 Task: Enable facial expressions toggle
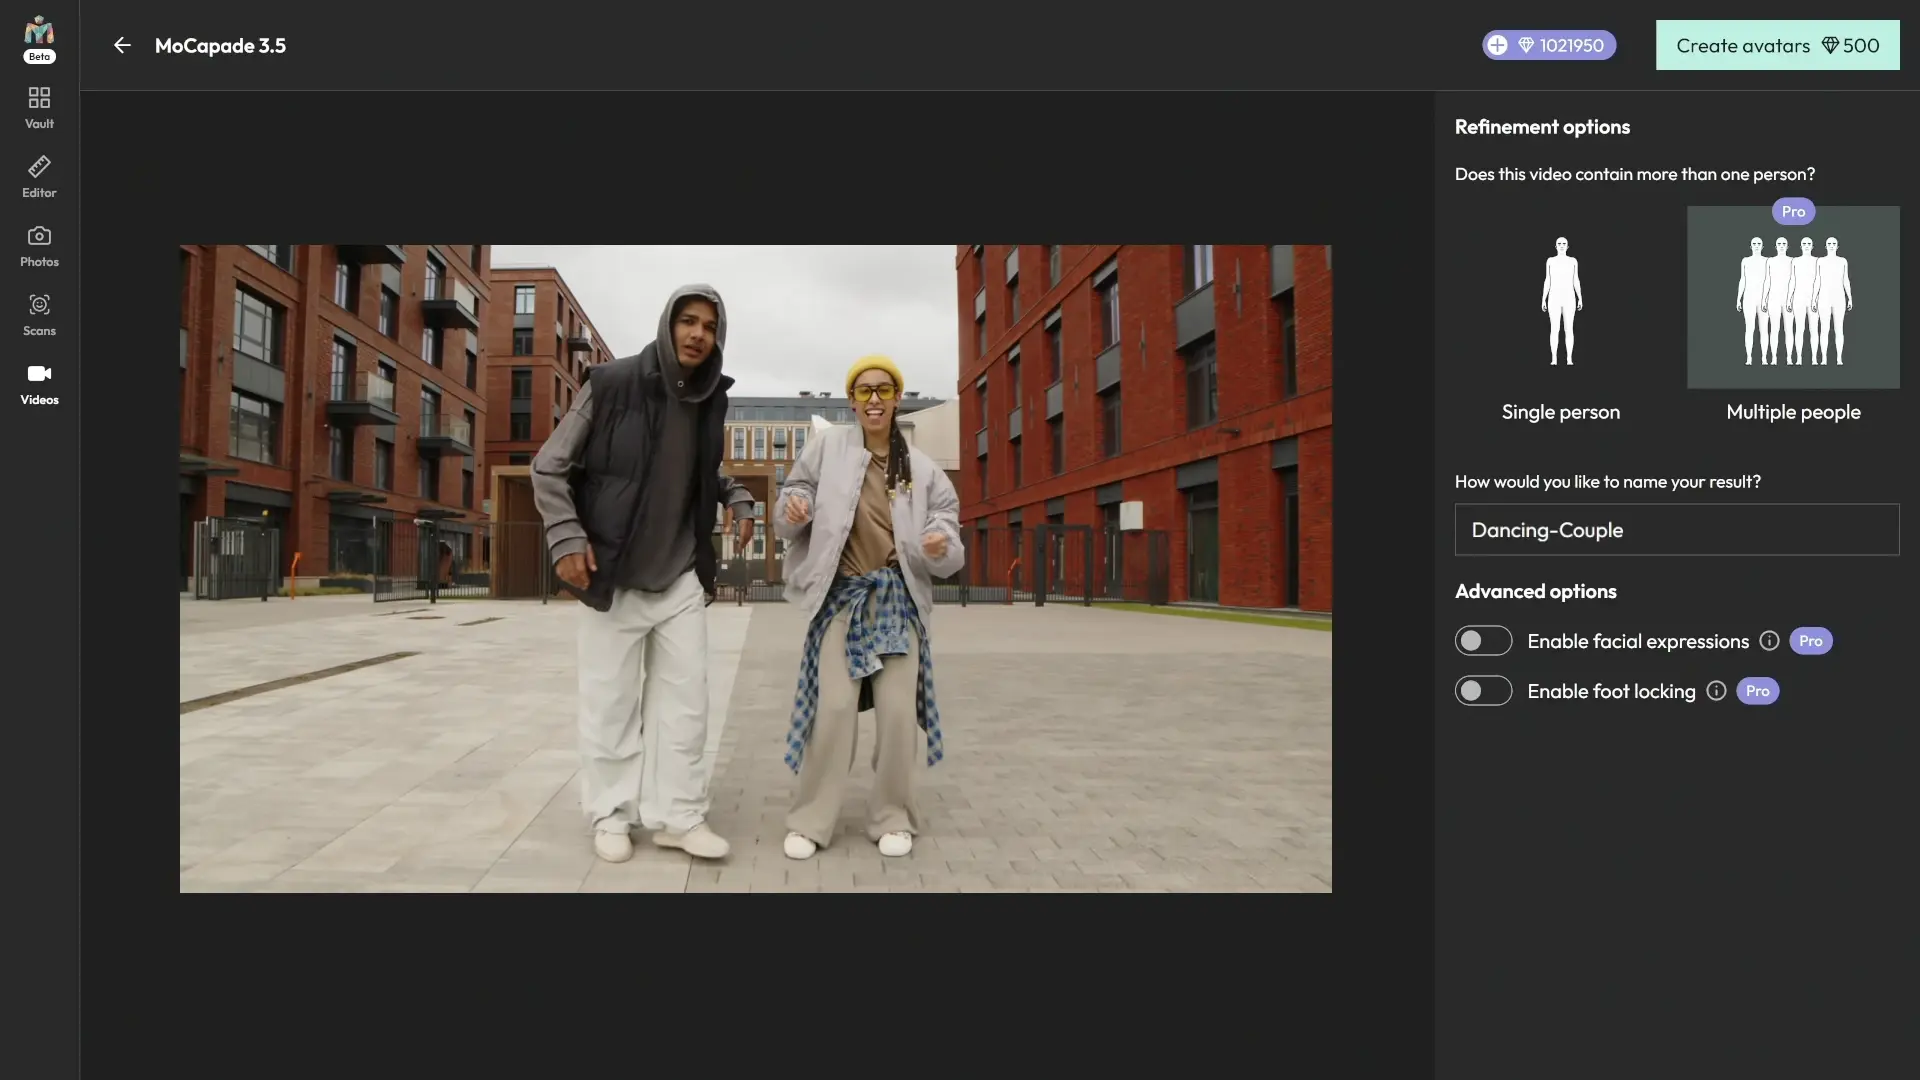[1483, 641]
